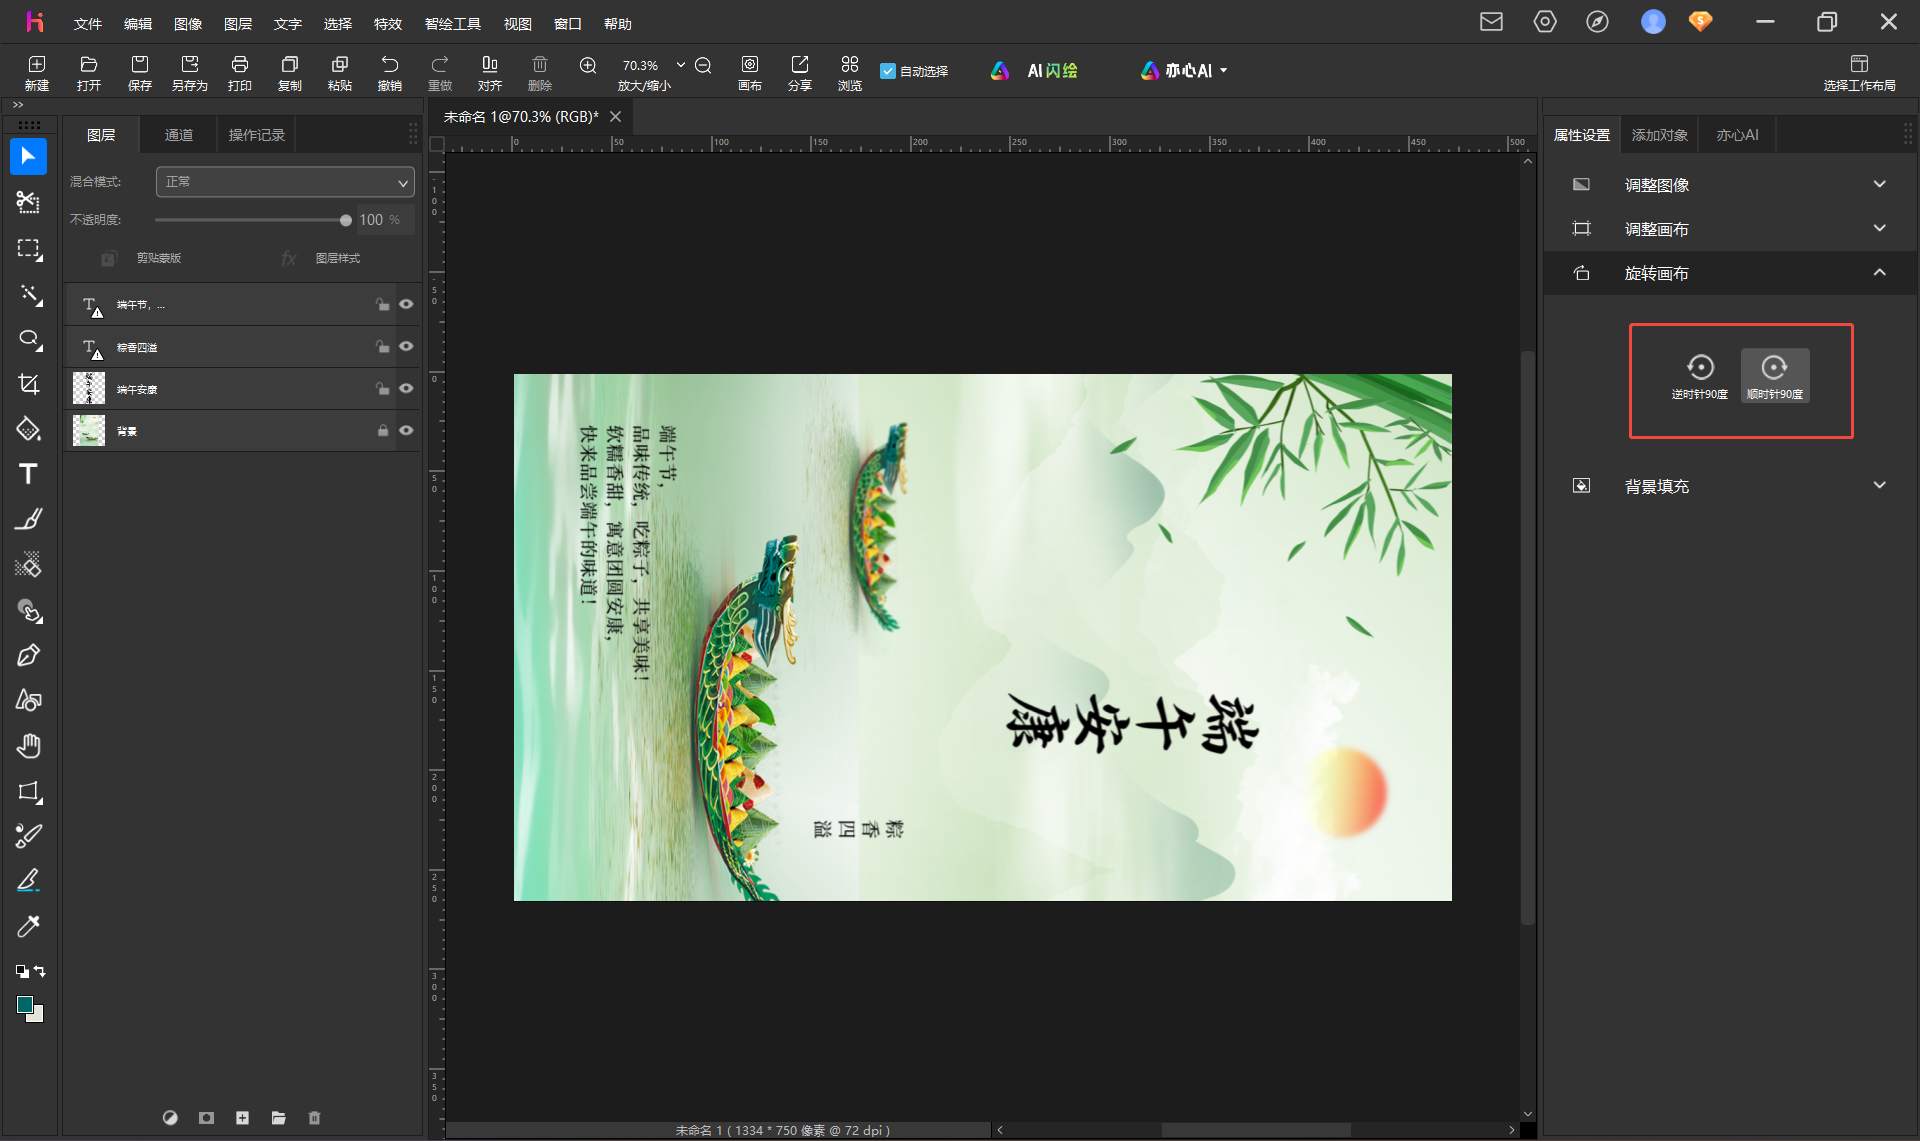Select the Eyedropper tool
Screen dimensions: 1920x1141
point(28,926)
